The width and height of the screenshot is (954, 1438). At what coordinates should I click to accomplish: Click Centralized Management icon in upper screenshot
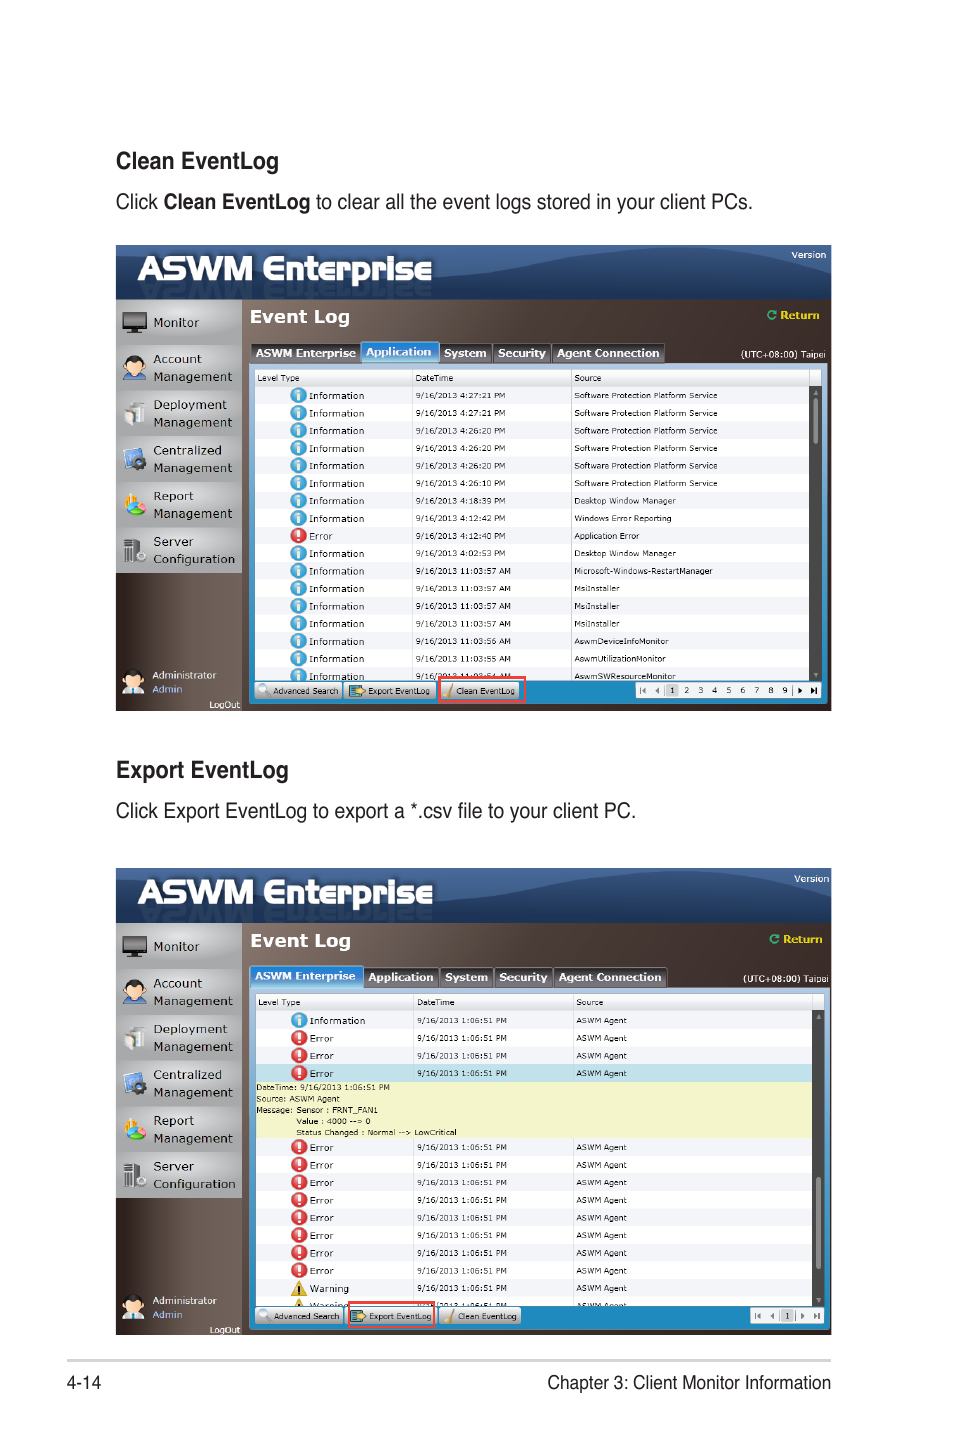pos(134,459)
